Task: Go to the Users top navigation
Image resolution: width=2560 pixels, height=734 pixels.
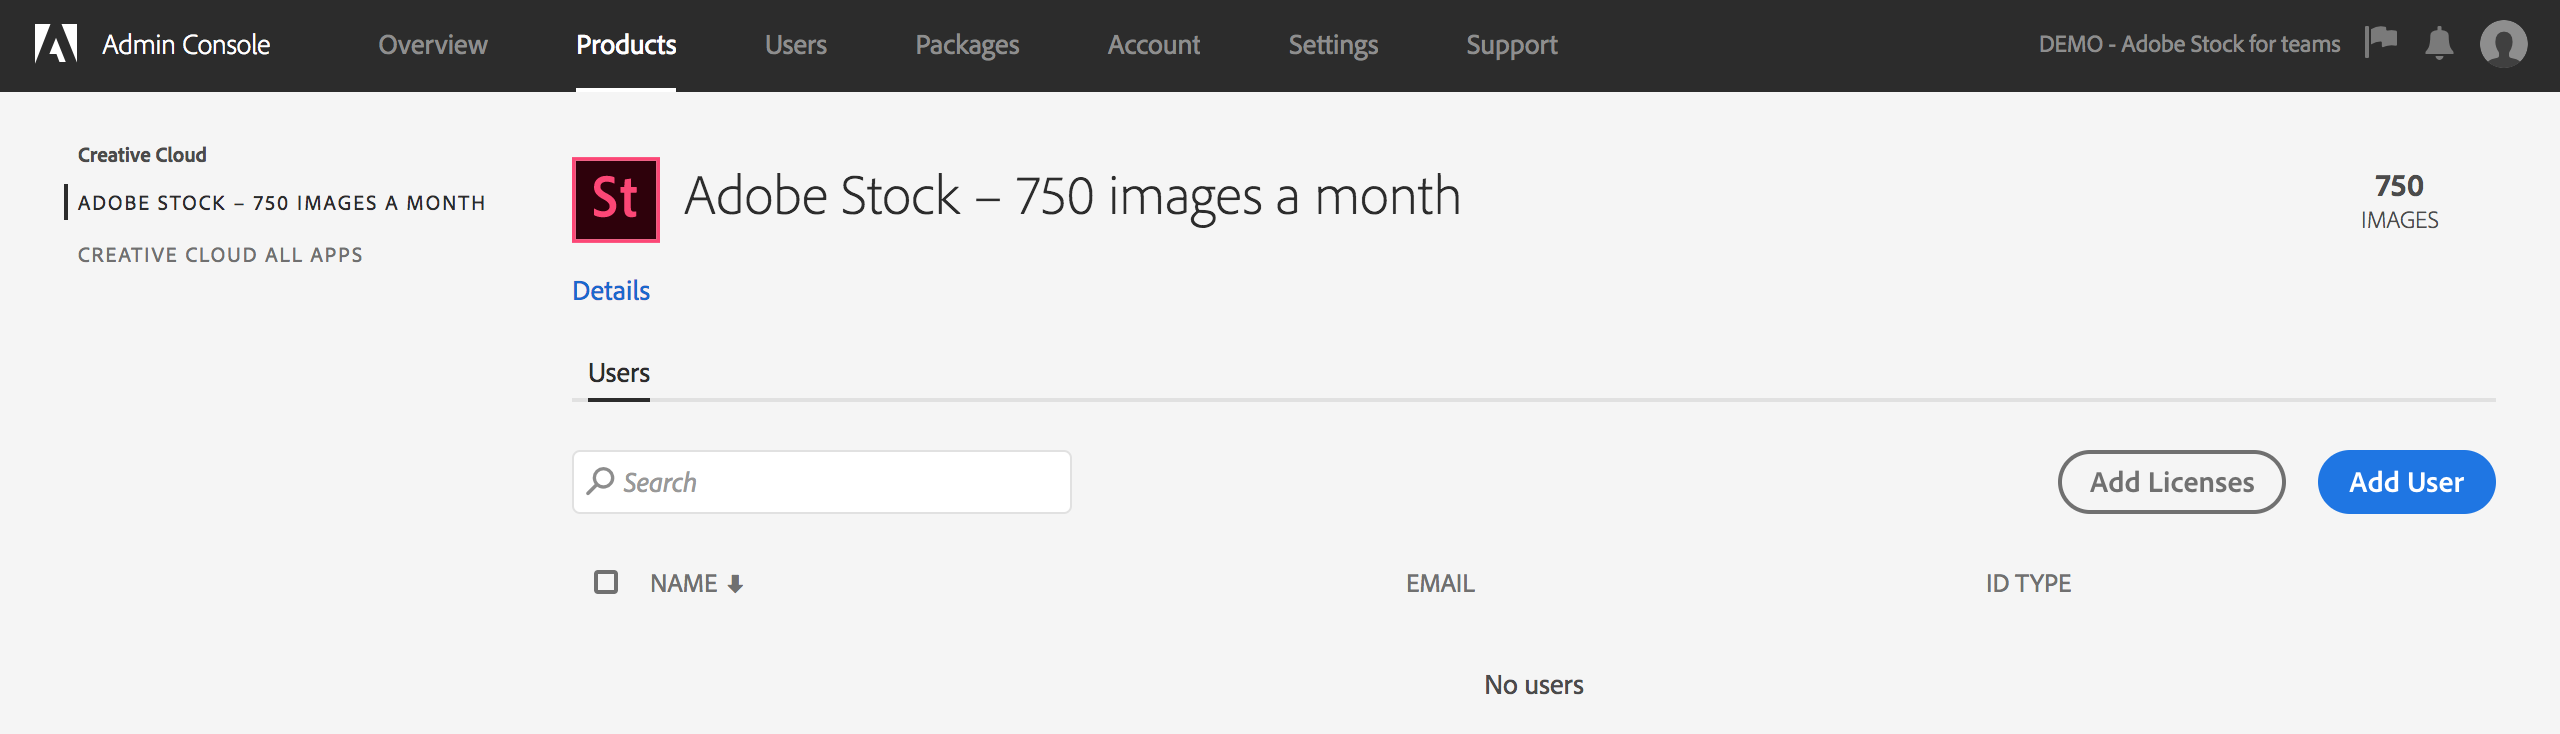Action: tap(795, 45)
